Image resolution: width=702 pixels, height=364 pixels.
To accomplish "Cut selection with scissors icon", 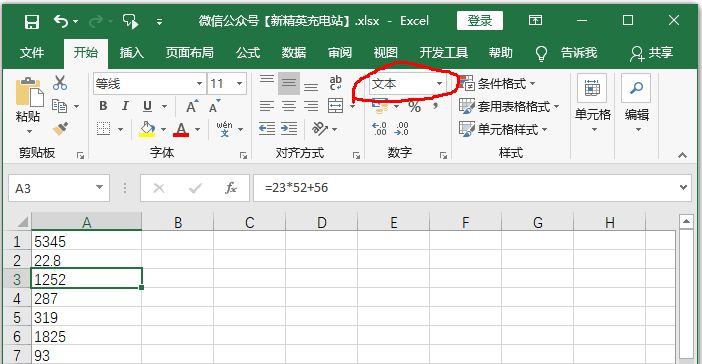I will point(60,83).
